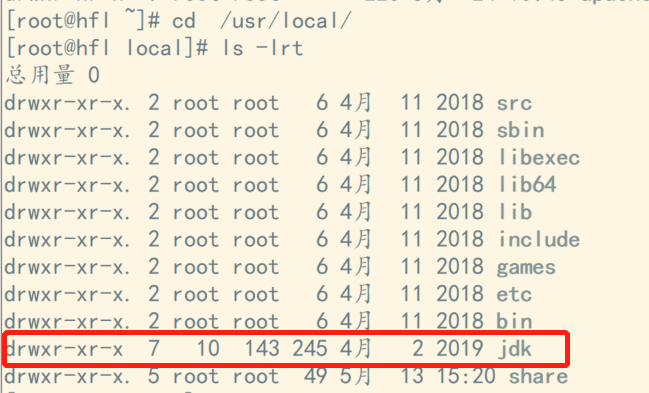Click the '2019' year in jdk row
The height and width of the screenshot is (393, 649).
point(460,349)
